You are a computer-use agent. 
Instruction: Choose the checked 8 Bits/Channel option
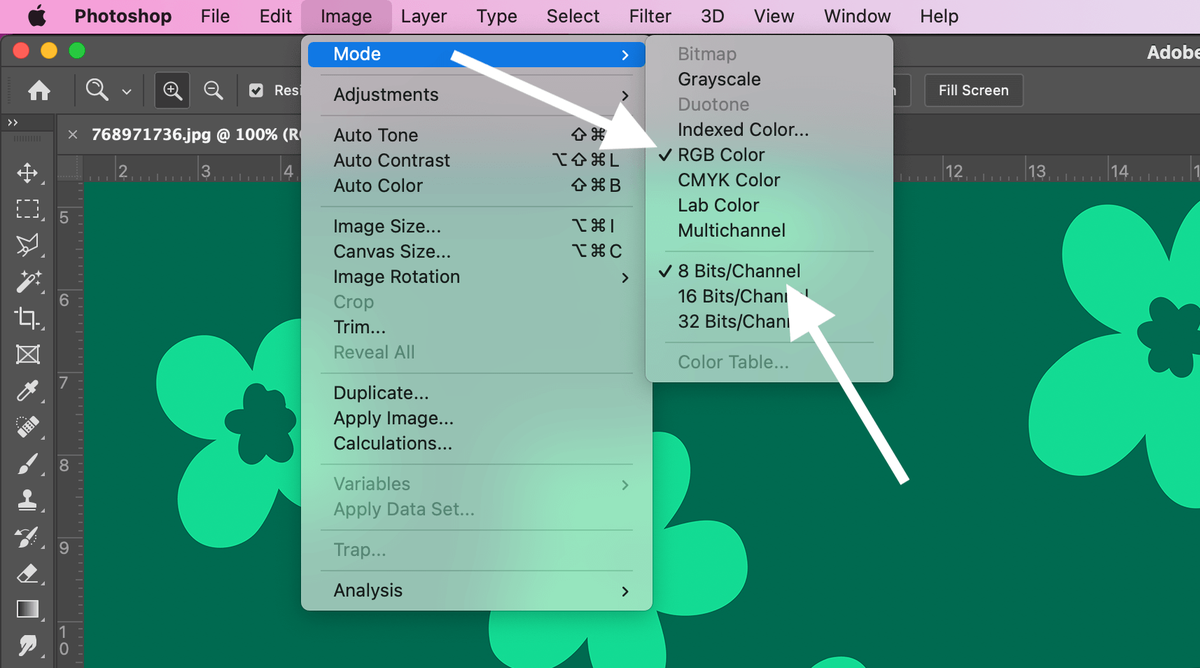(x=738, y=271)
